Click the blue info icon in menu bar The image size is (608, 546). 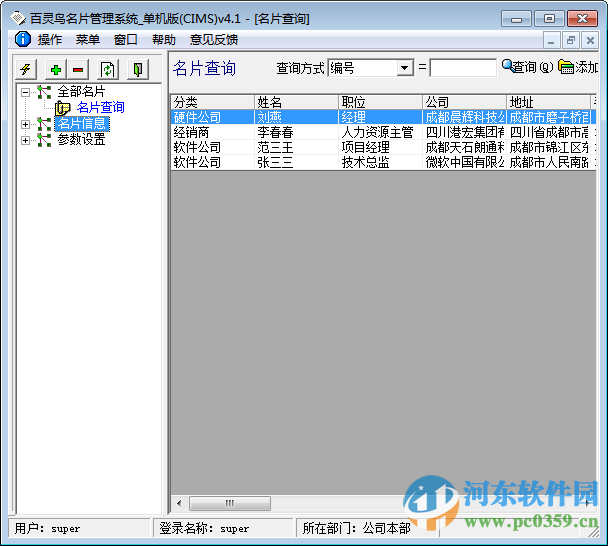[x=23, y=39]
